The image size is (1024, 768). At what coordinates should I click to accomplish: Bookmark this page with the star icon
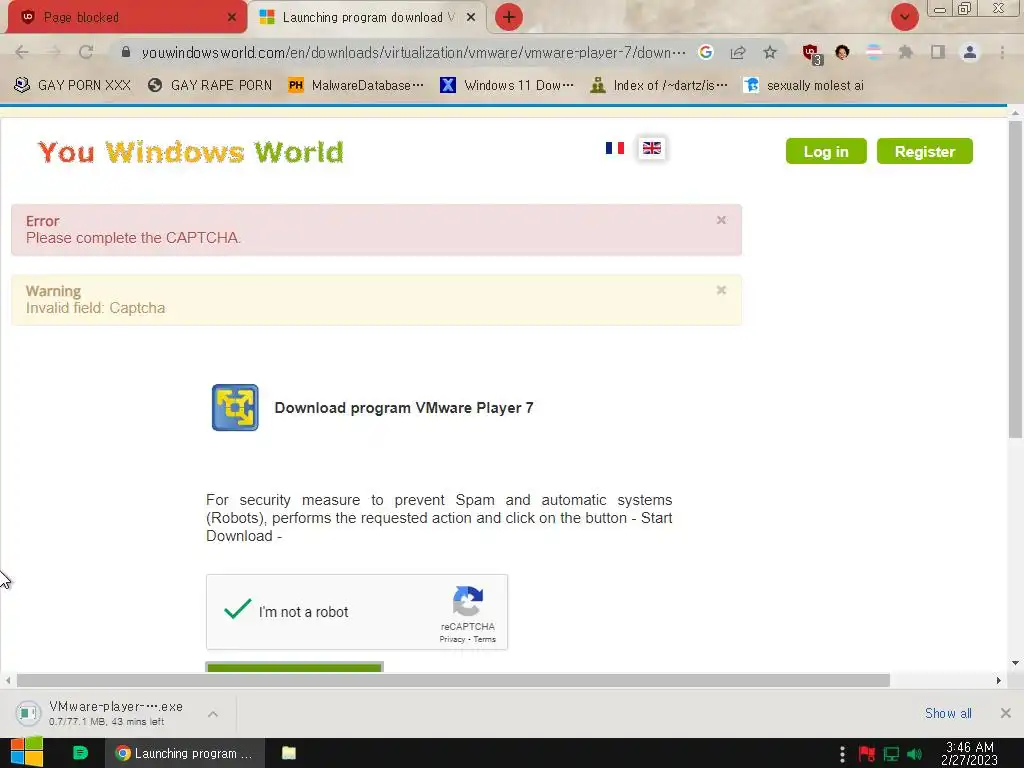tap(770, 52)
